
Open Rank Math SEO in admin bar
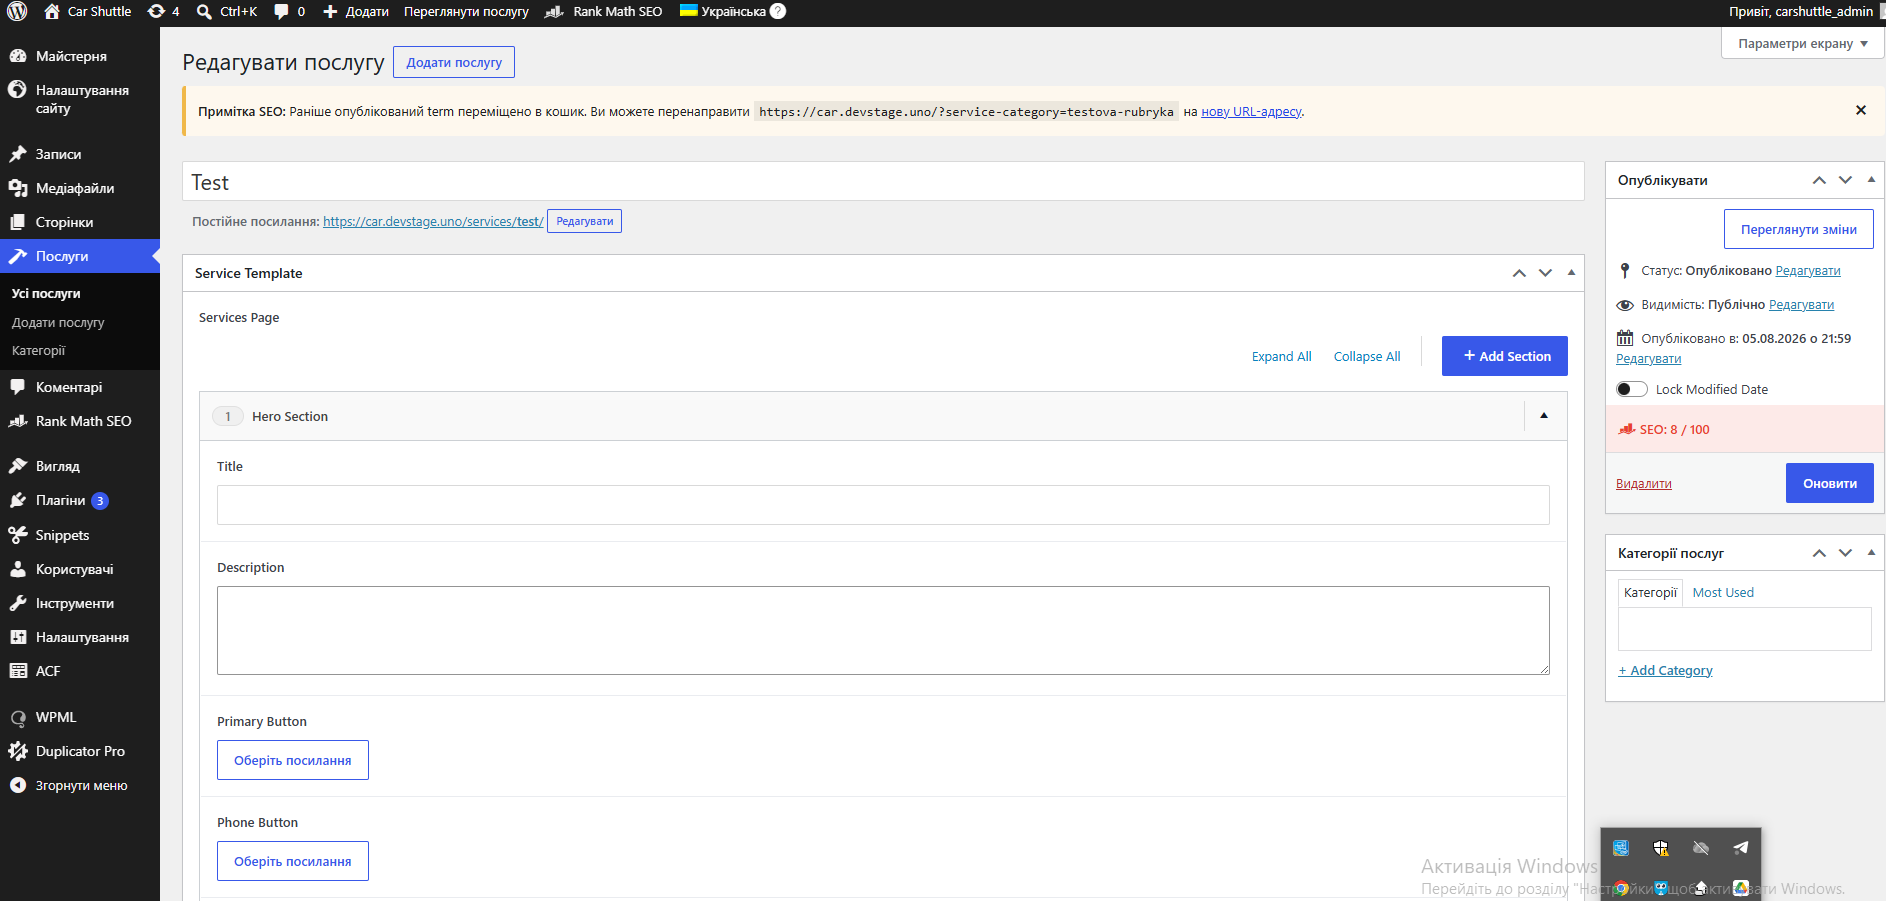coord(604,12)
